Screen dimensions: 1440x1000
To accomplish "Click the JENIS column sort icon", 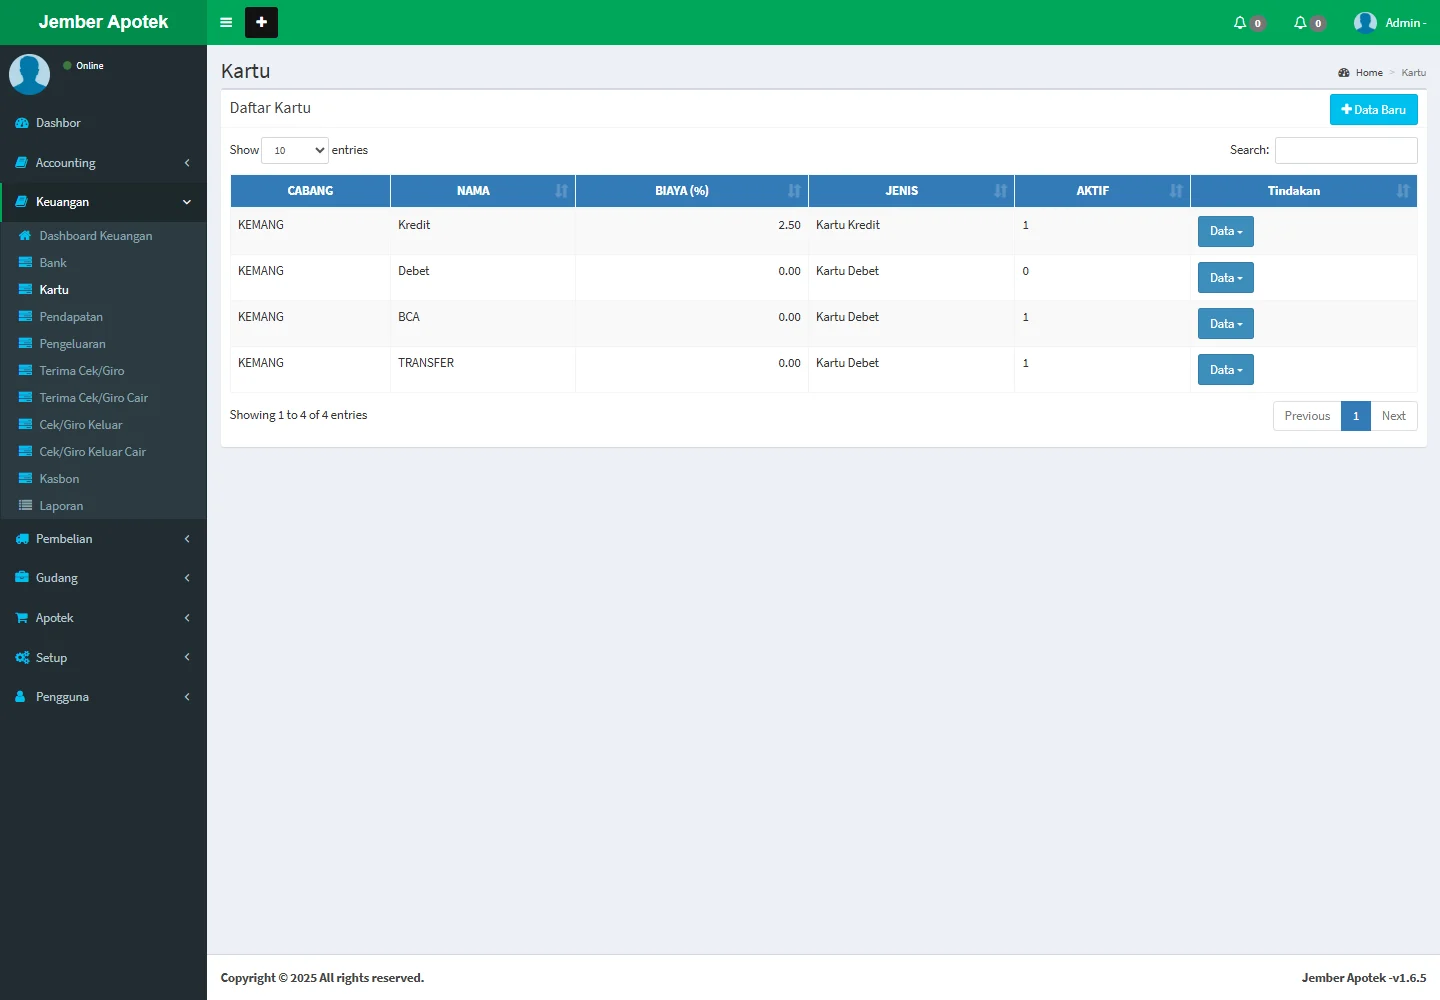I will point(1000,191).
